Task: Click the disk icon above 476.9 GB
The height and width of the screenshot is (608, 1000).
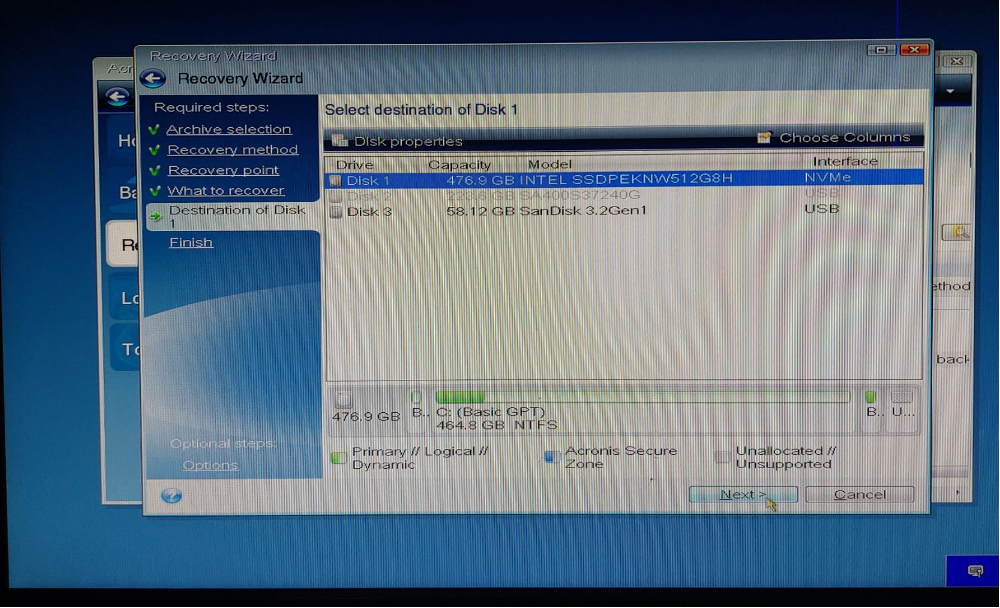Action: pos(343,398)
